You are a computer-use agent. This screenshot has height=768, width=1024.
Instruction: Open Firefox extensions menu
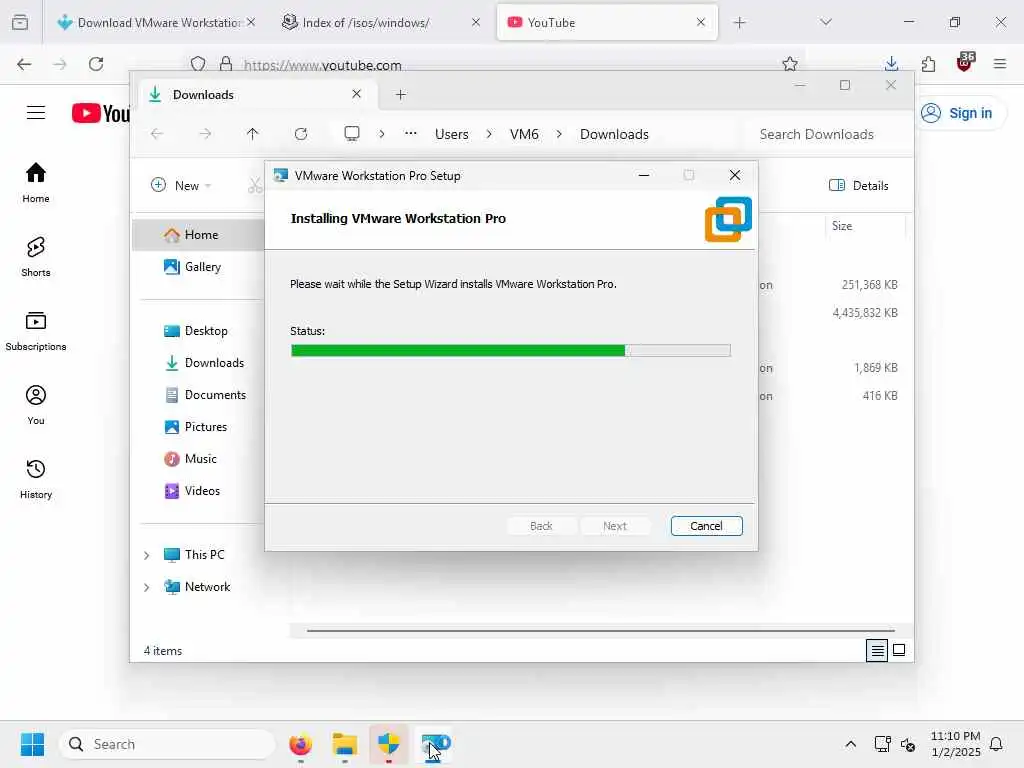click(x=928, y=64)
